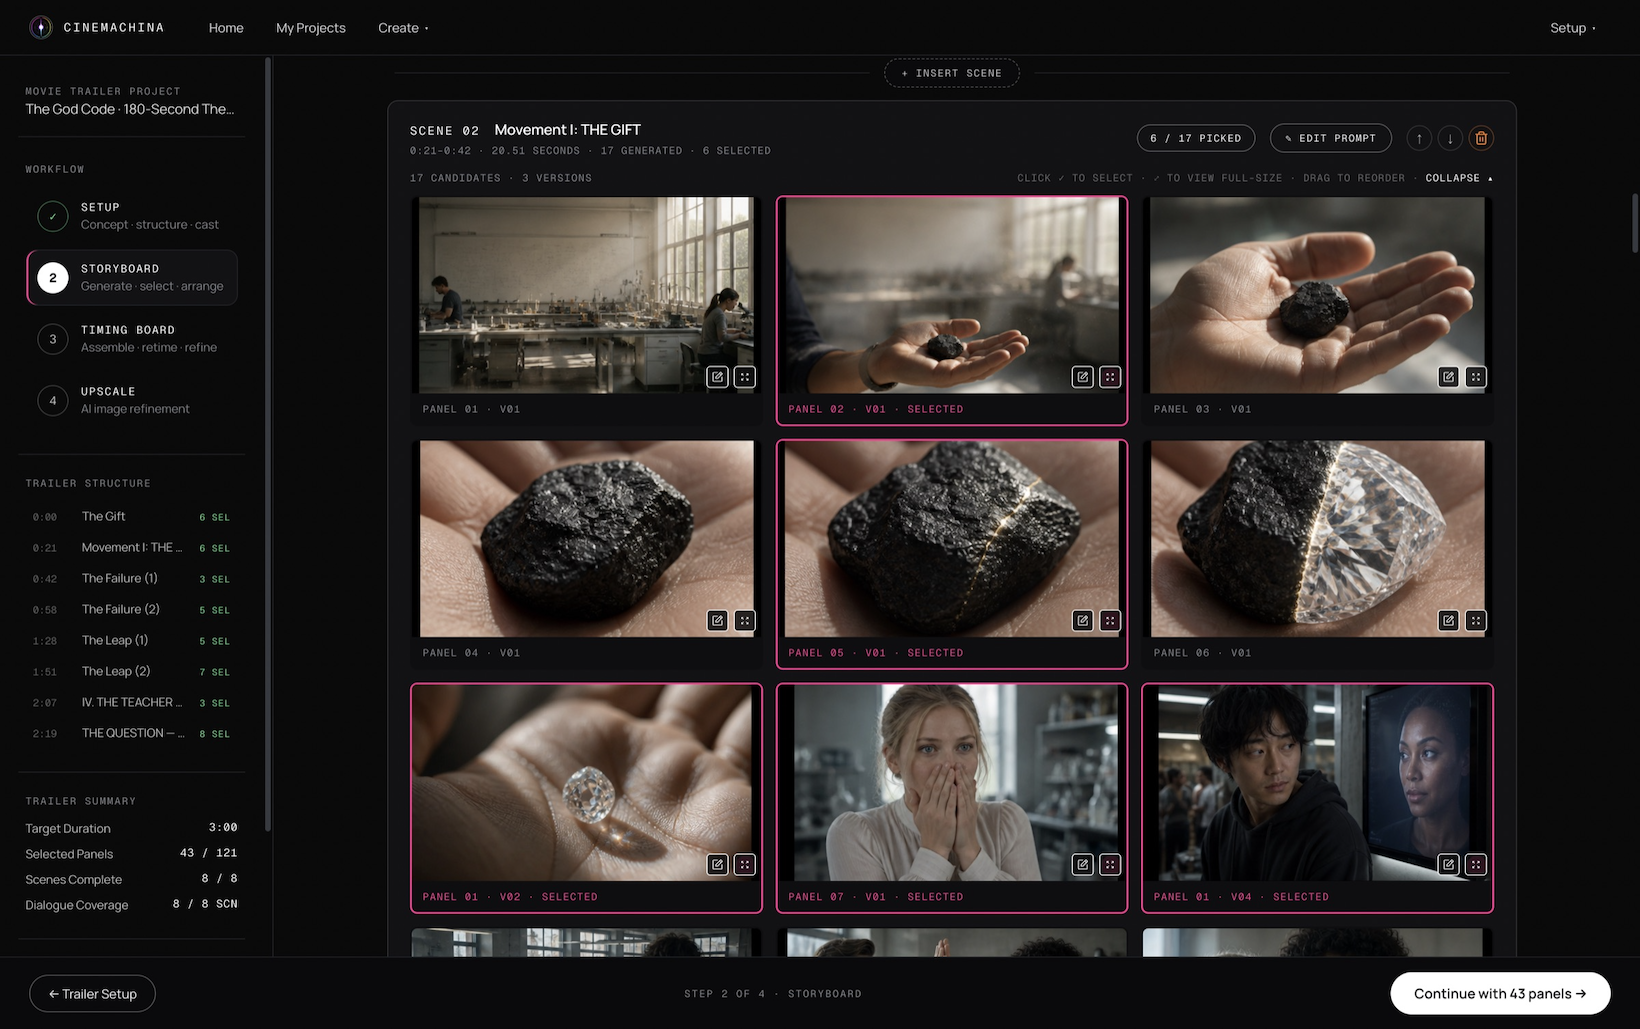Click the Edit Prompt button
This screenshot has height=1029, width=1640.
pos(1330,138)
